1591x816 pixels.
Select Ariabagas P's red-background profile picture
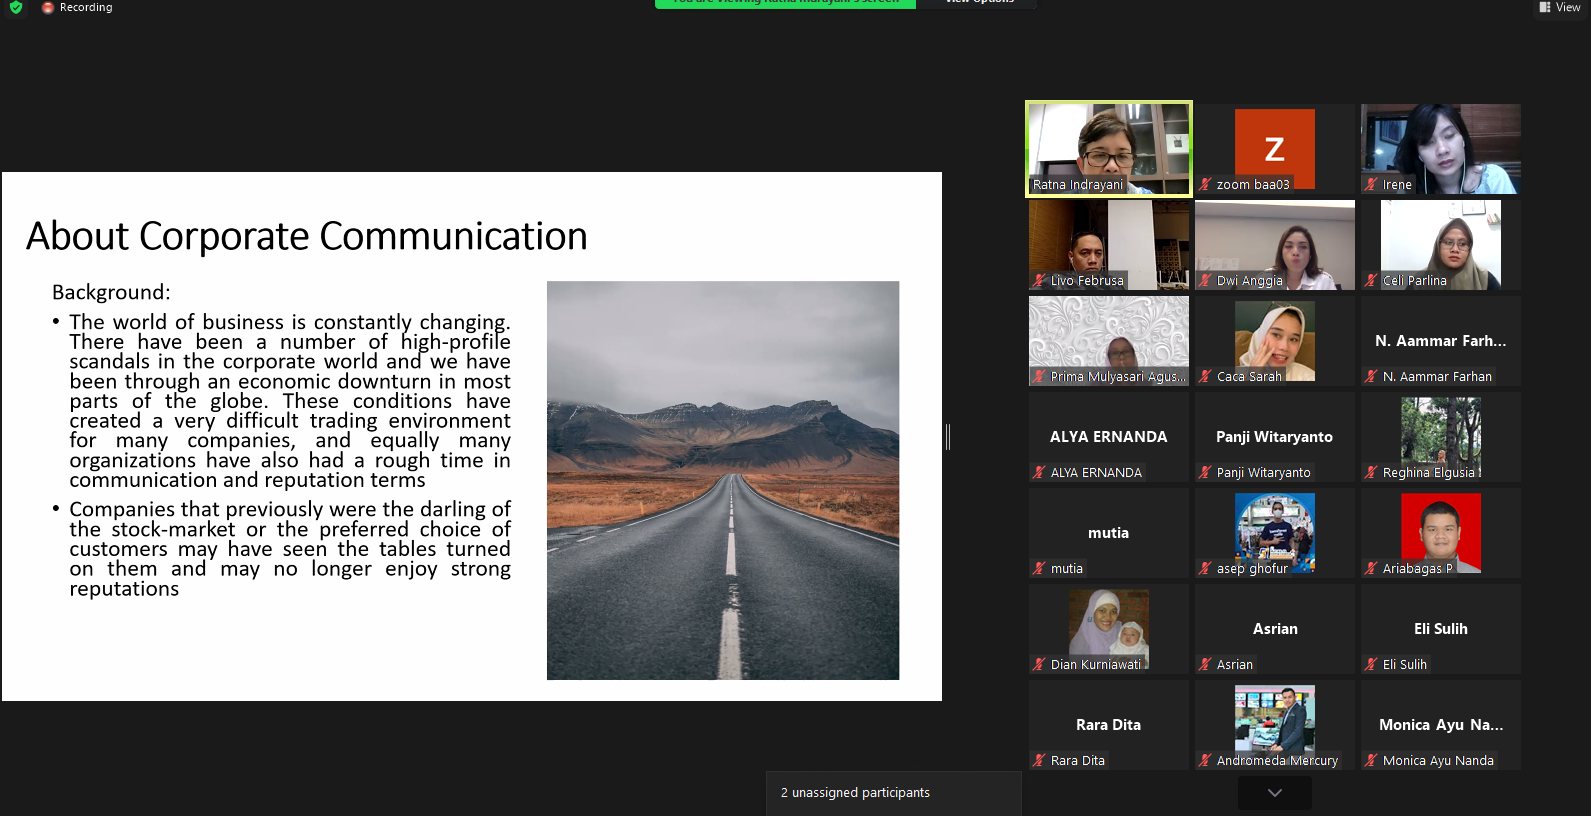tap(1441, 533)
